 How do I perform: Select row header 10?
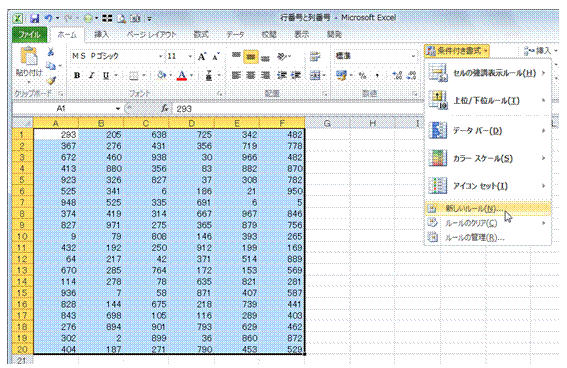(x=22, y=236)
